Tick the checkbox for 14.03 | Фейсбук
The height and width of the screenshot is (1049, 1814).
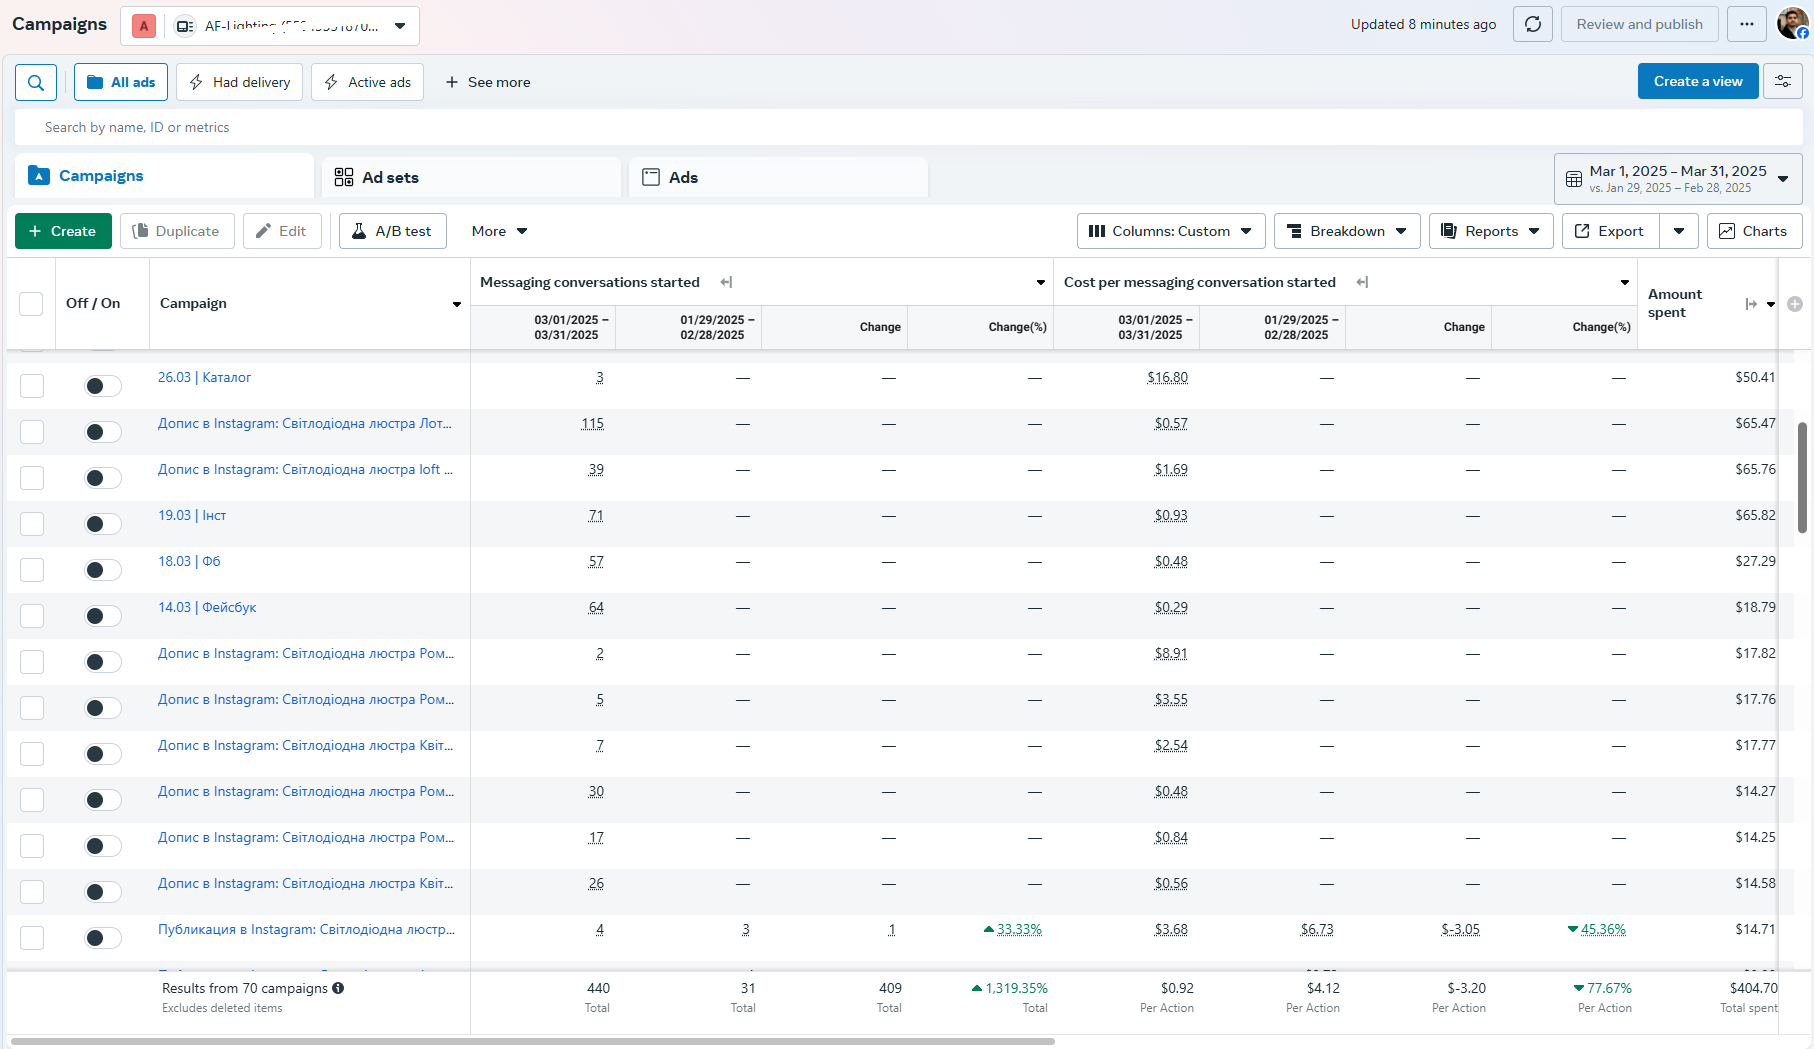pyautogui.click(x=32, y=616)
